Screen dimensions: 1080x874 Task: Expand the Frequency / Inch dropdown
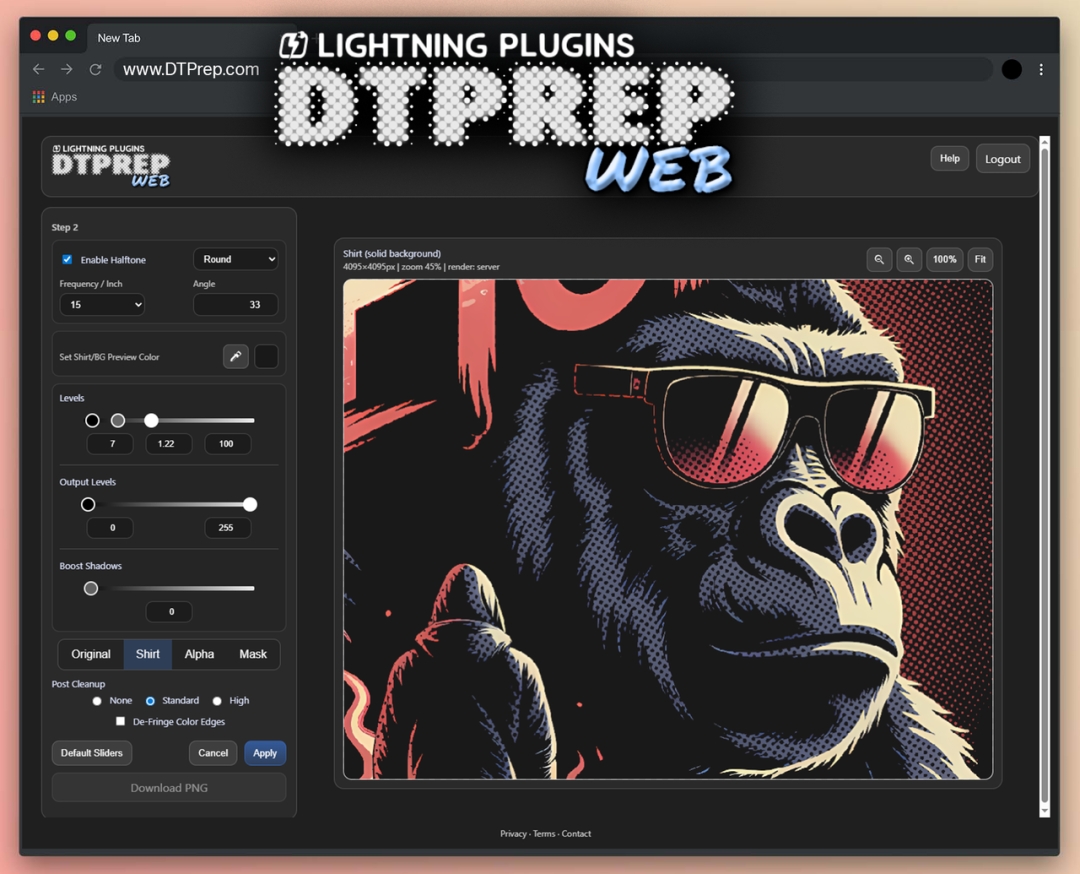102,304
